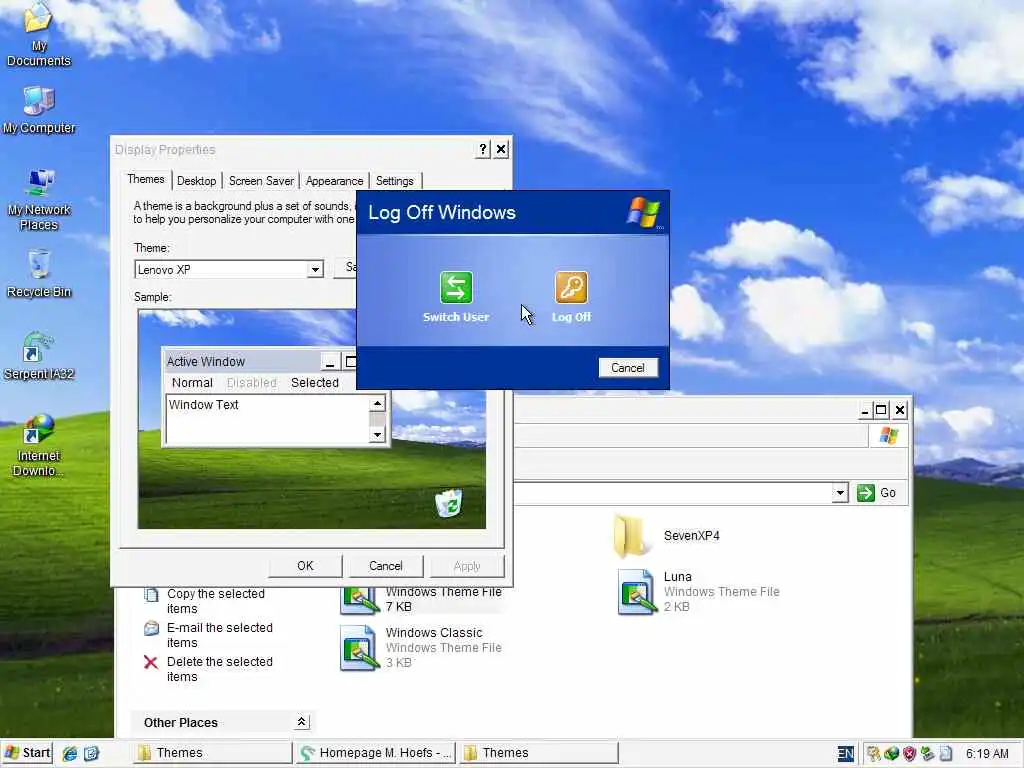The width and height of the screenshot is (1024, 768).
Task: Switch to the Desktop tab
Action: point(197,181)
